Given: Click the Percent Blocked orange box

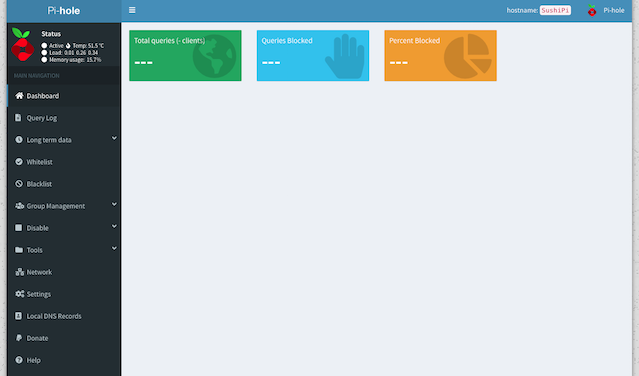Looking at the screenshot, I should tap(441, 55).
